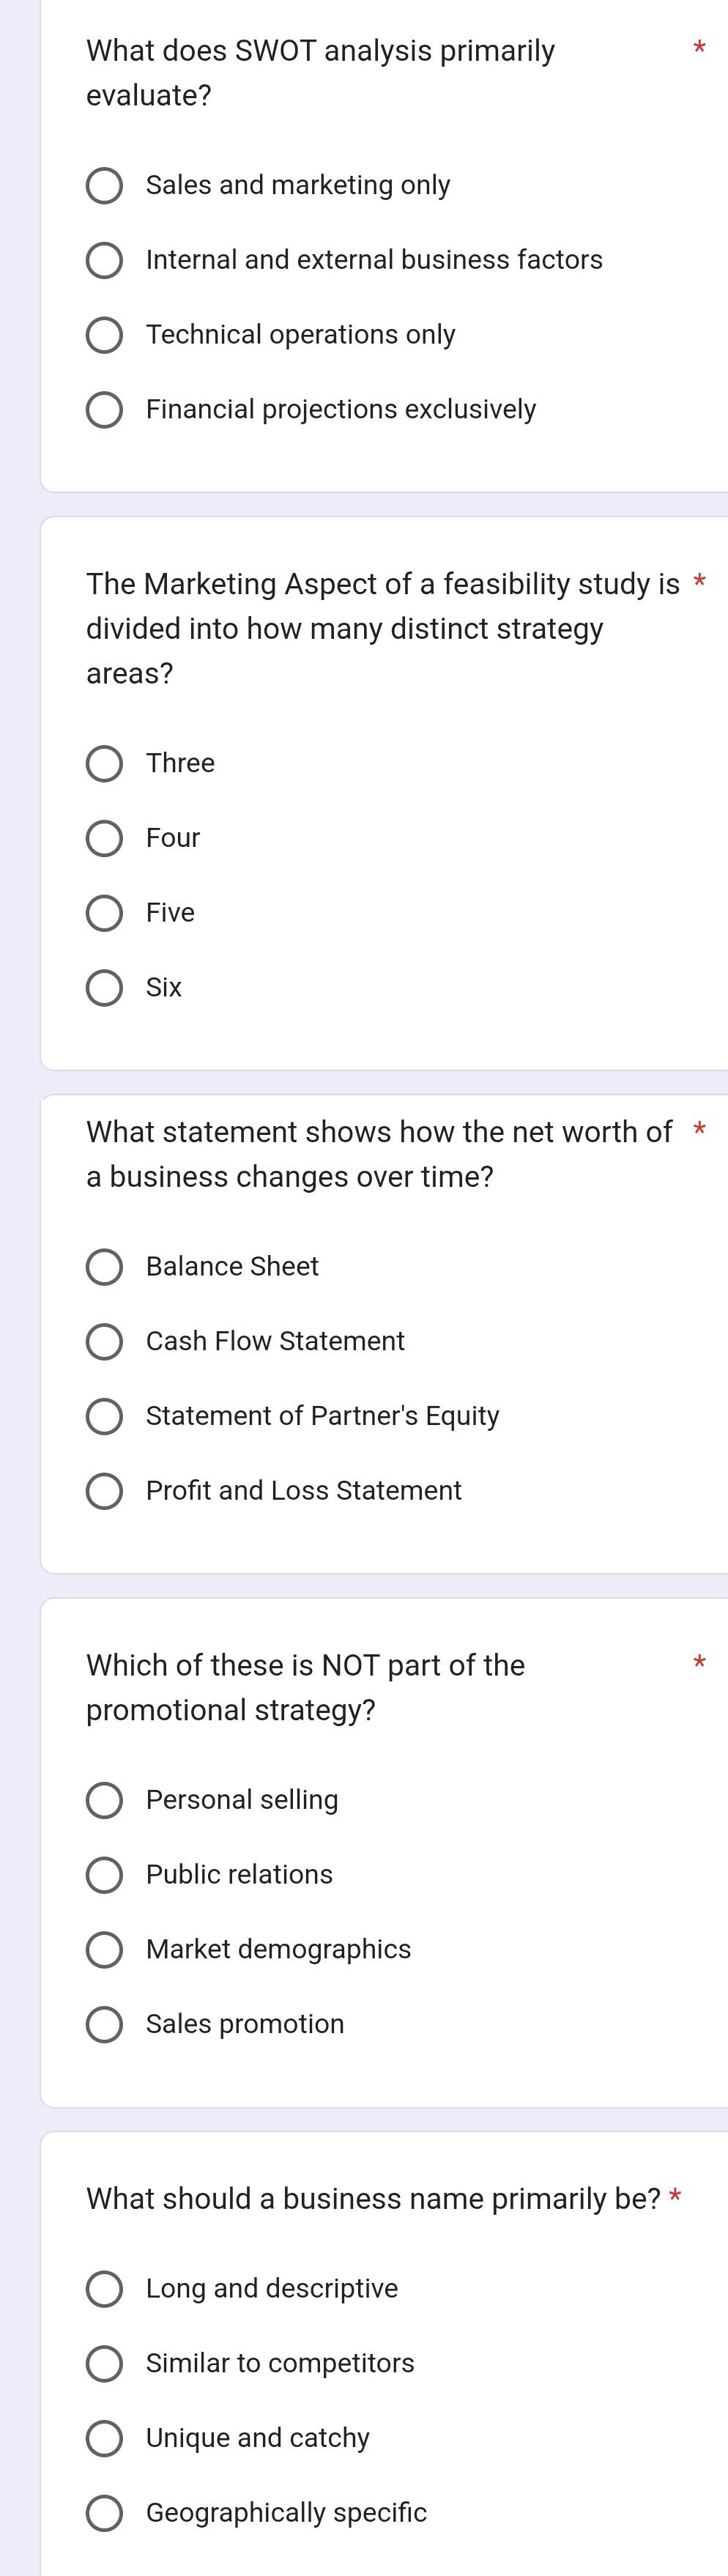Pick 'Profit and Loss Statement'
The image size is (728, 2576).
point(104,1491)
